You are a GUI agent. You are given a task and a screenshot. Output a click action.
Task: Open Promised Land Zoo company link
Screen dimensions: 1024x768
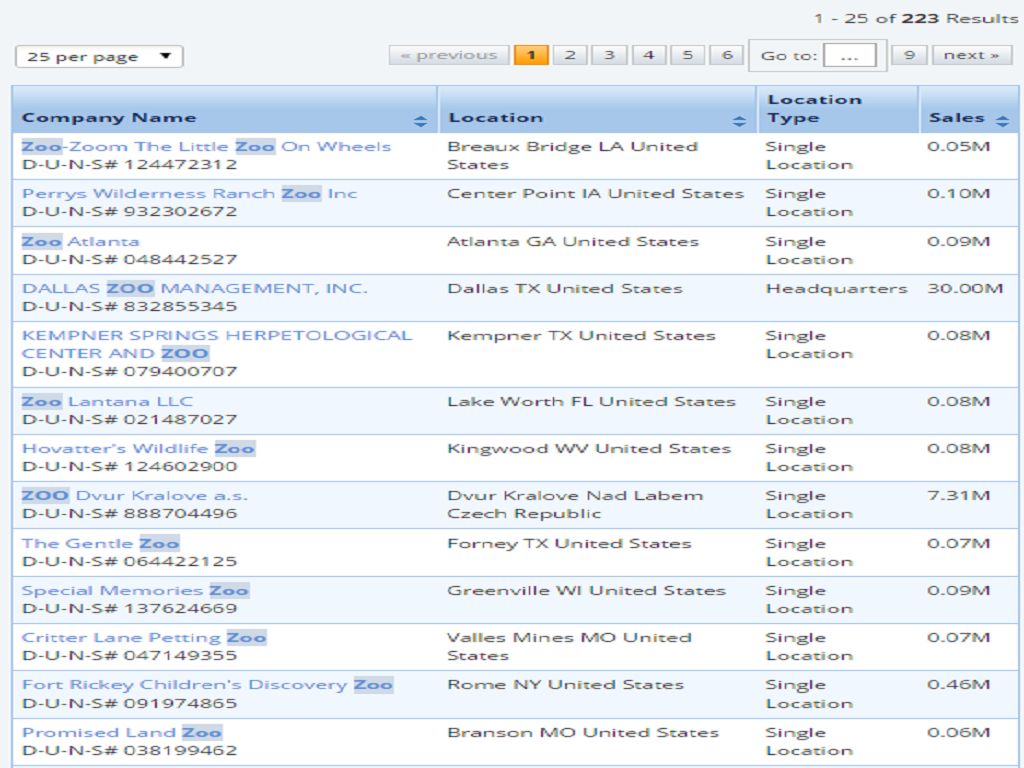tap(122, 732)
